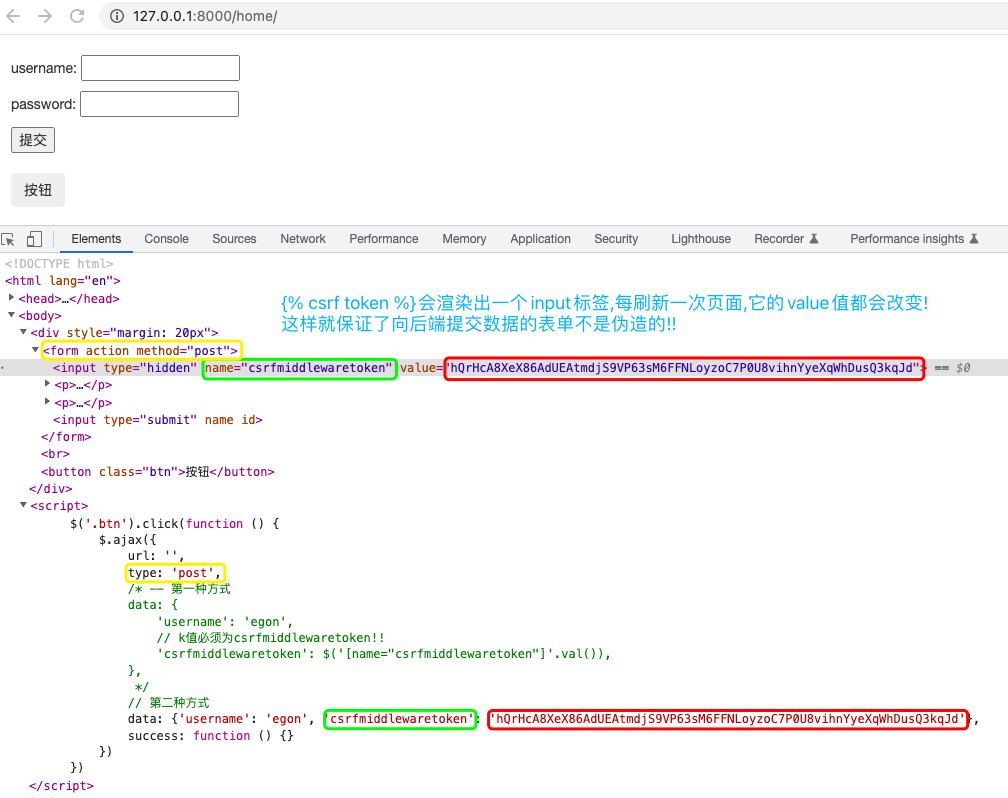Expand the head element node
Image resolution: width=1008 pixels, height=798 pixels.
coord(12,298)
